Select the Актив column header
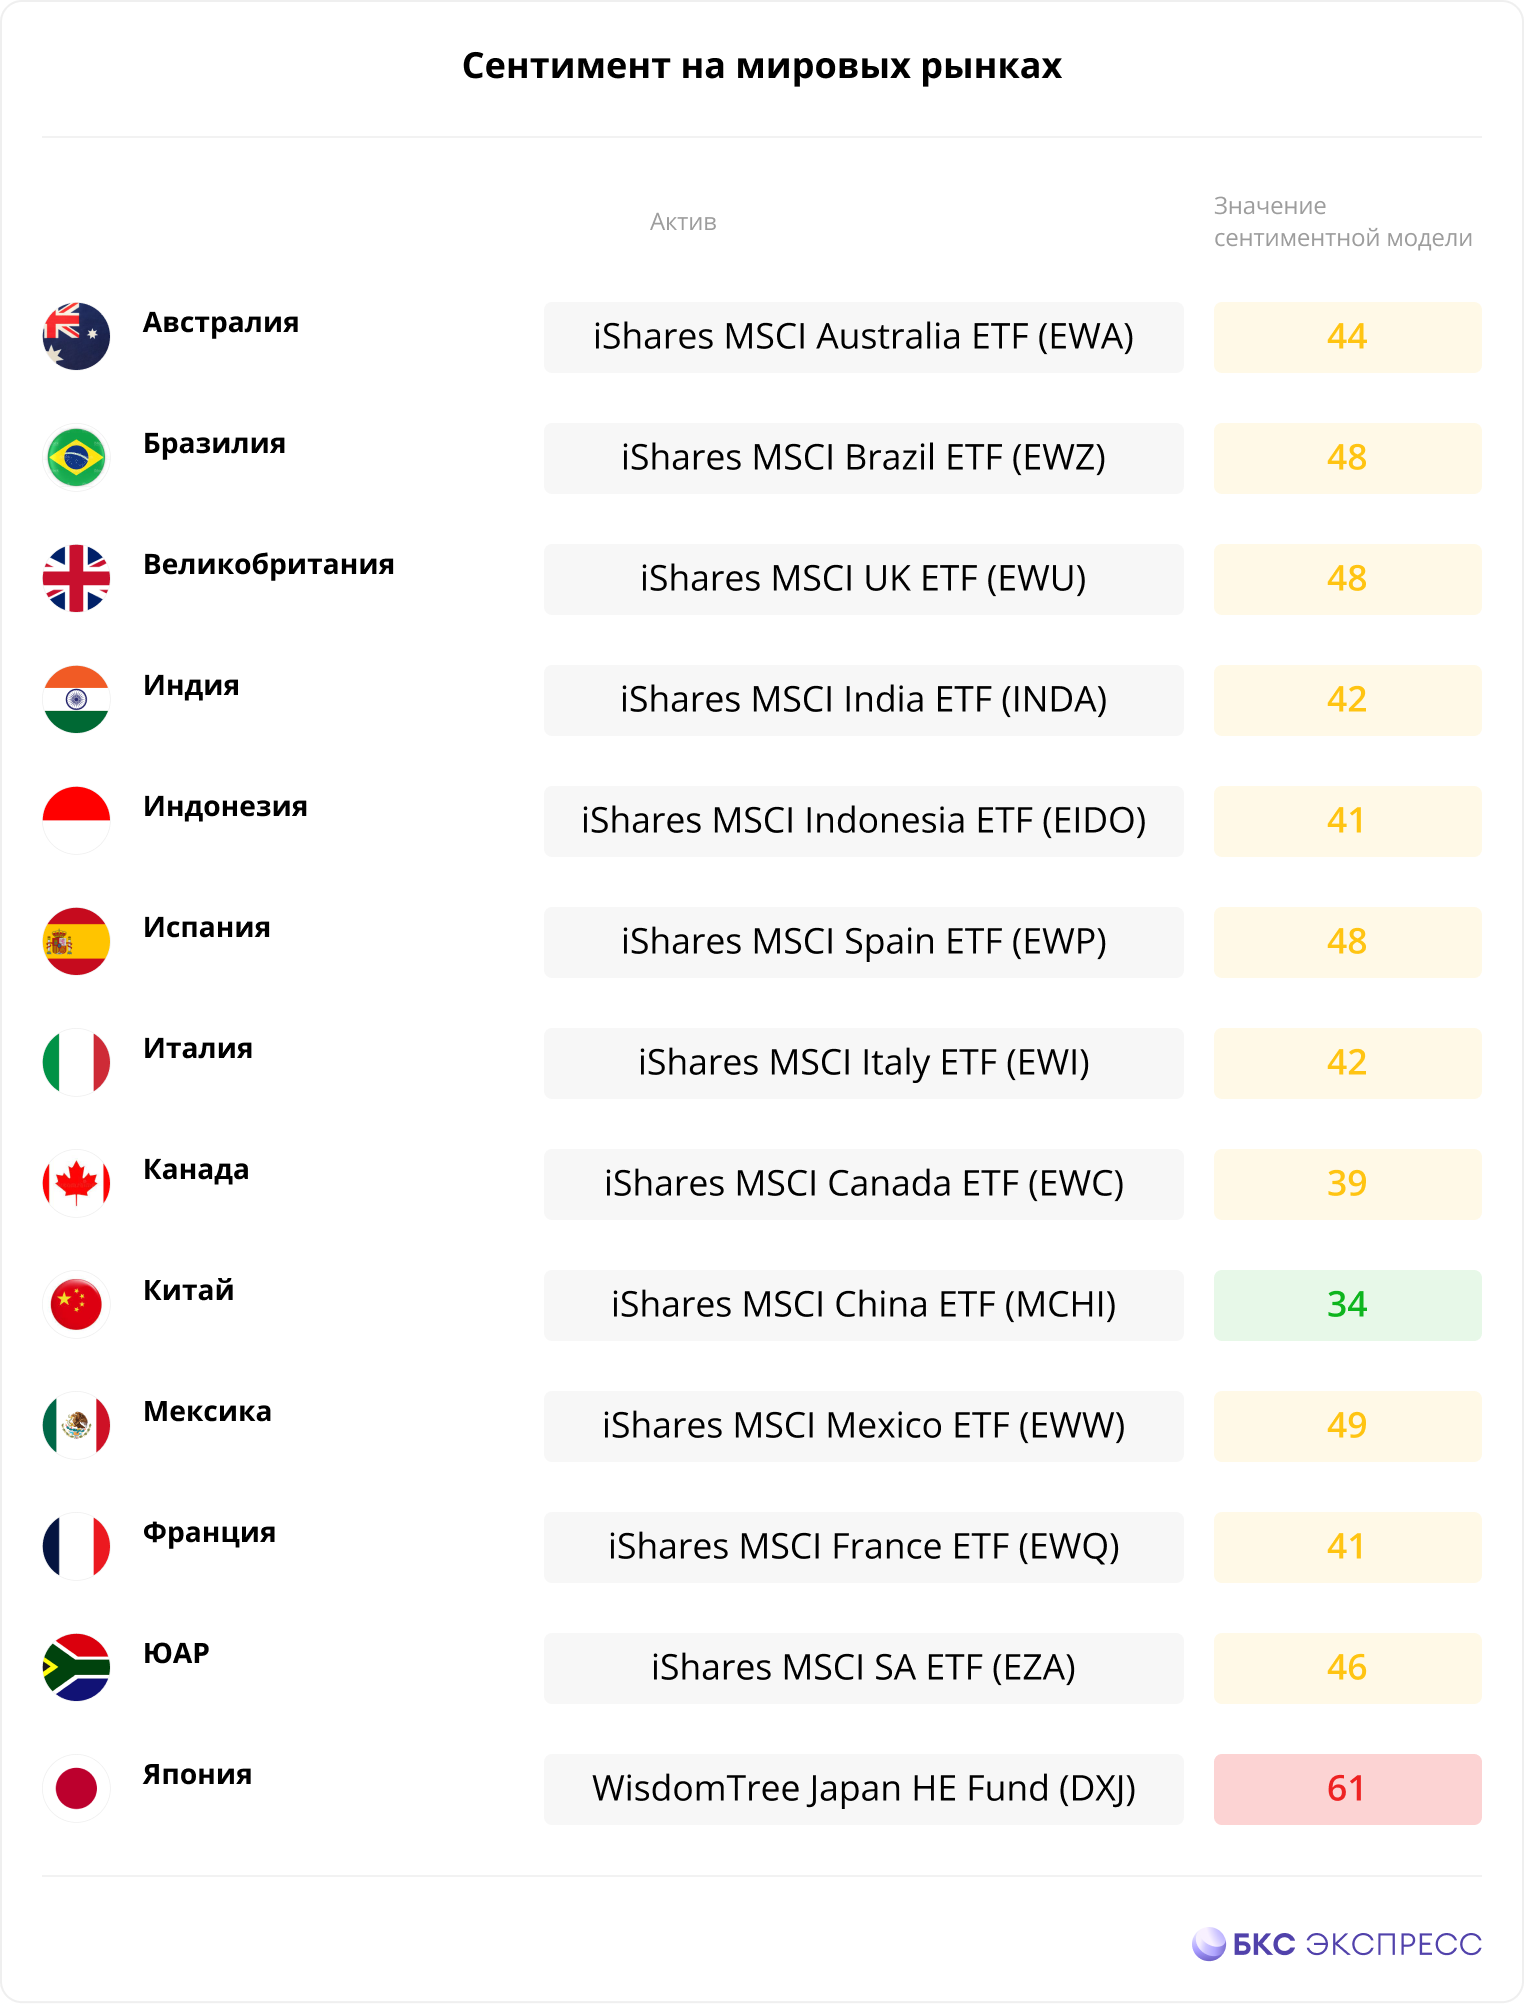Image resolution: width=1524 pixels, height=2004 pixels. point(683,222)
